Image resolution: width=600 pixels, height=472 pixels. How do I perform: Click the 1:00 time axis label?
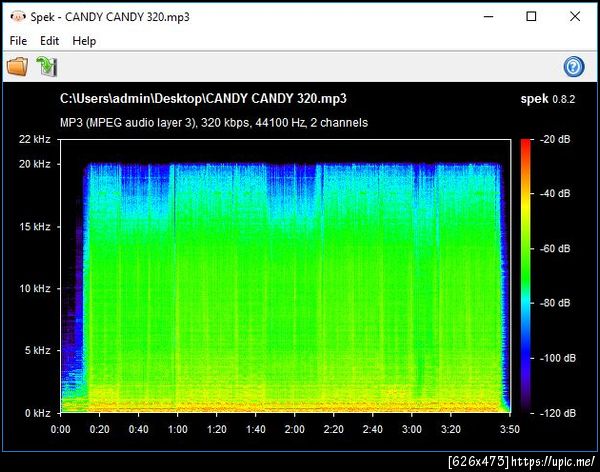(x=178, y=429)
